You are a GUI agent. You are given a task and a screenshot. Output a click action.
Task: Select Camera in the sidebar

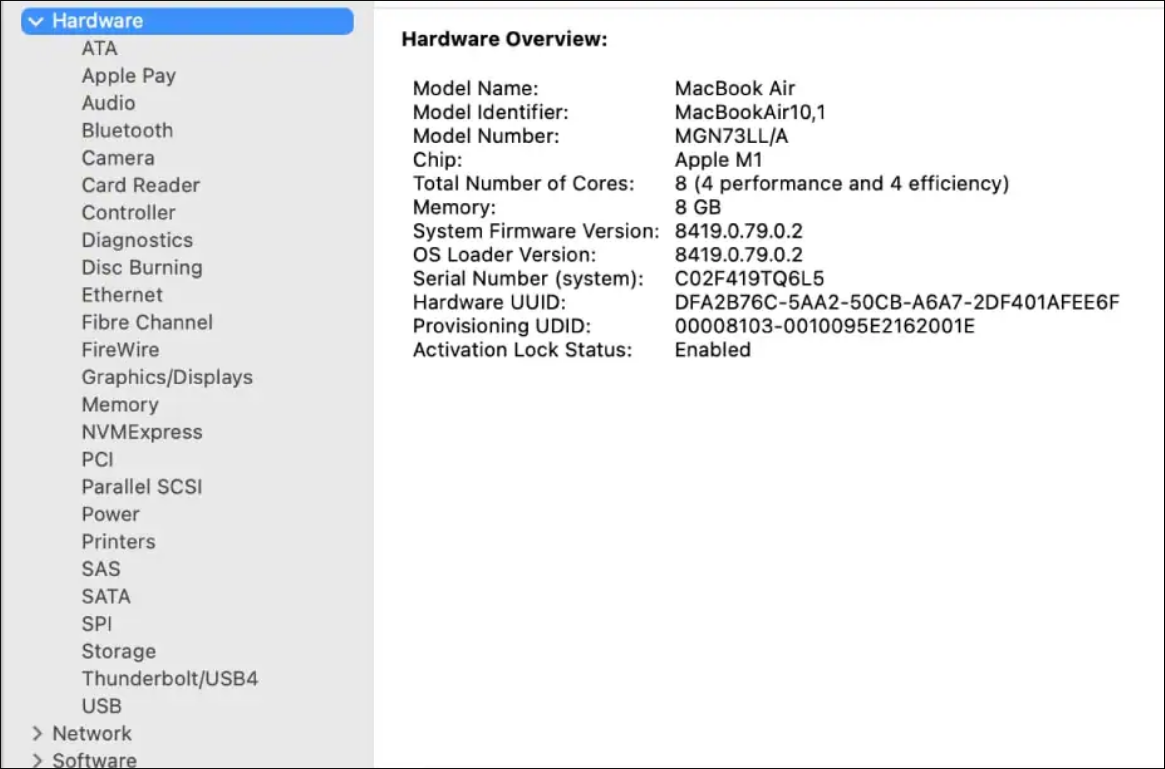[x=118, y=158]
